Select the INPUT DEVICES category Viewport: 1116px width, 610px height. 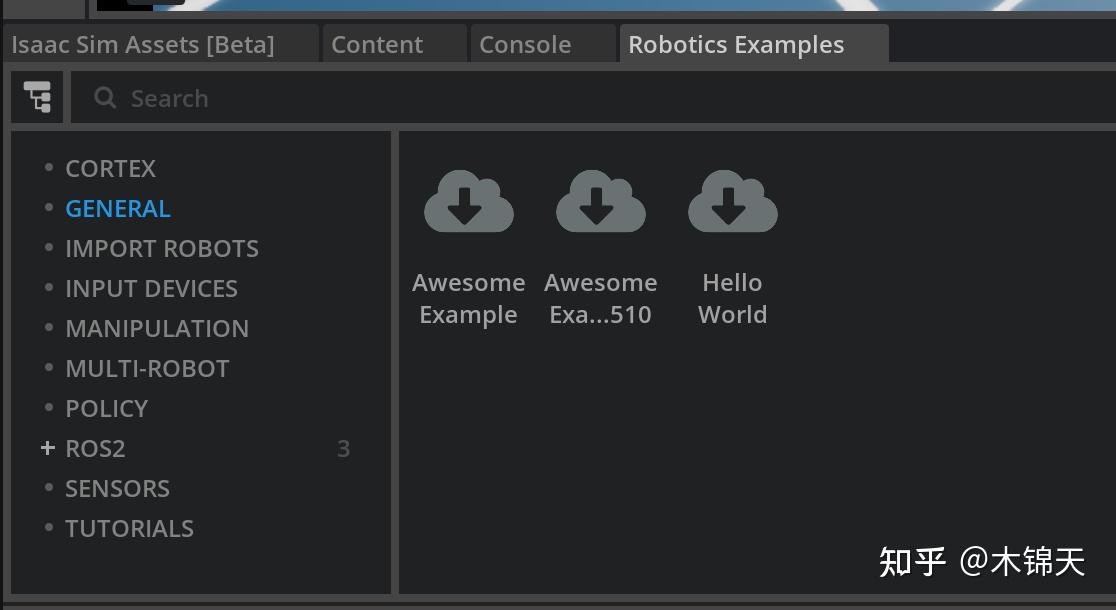(x=151, y=288)
